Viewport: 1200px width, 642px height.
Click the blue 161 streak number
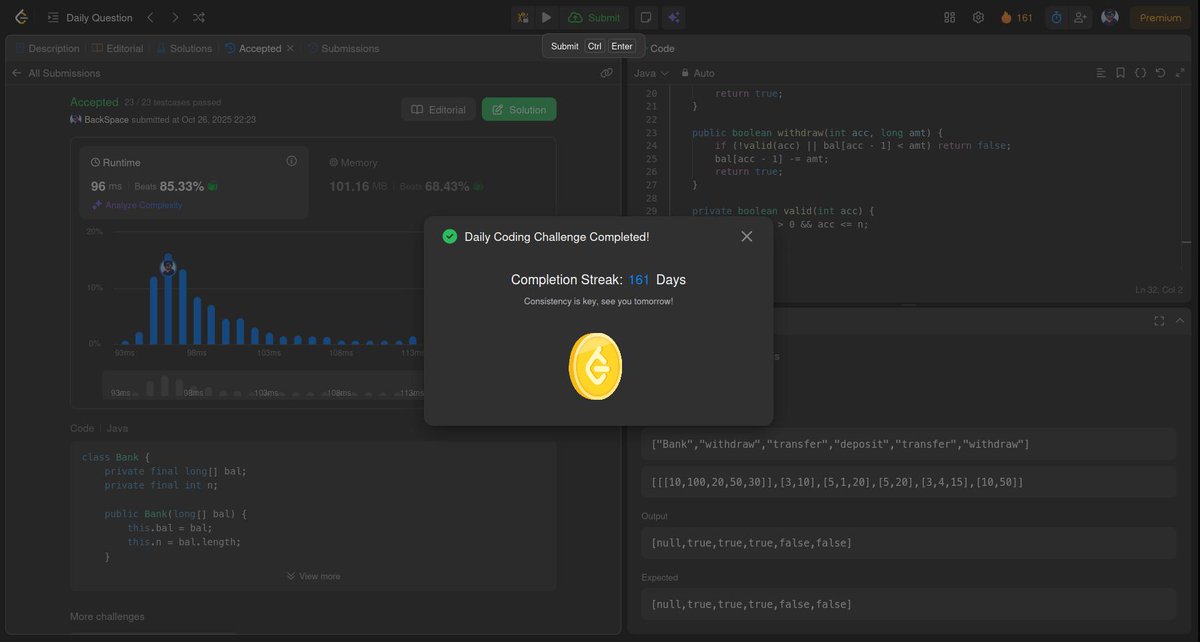click(x=639, y=280)
